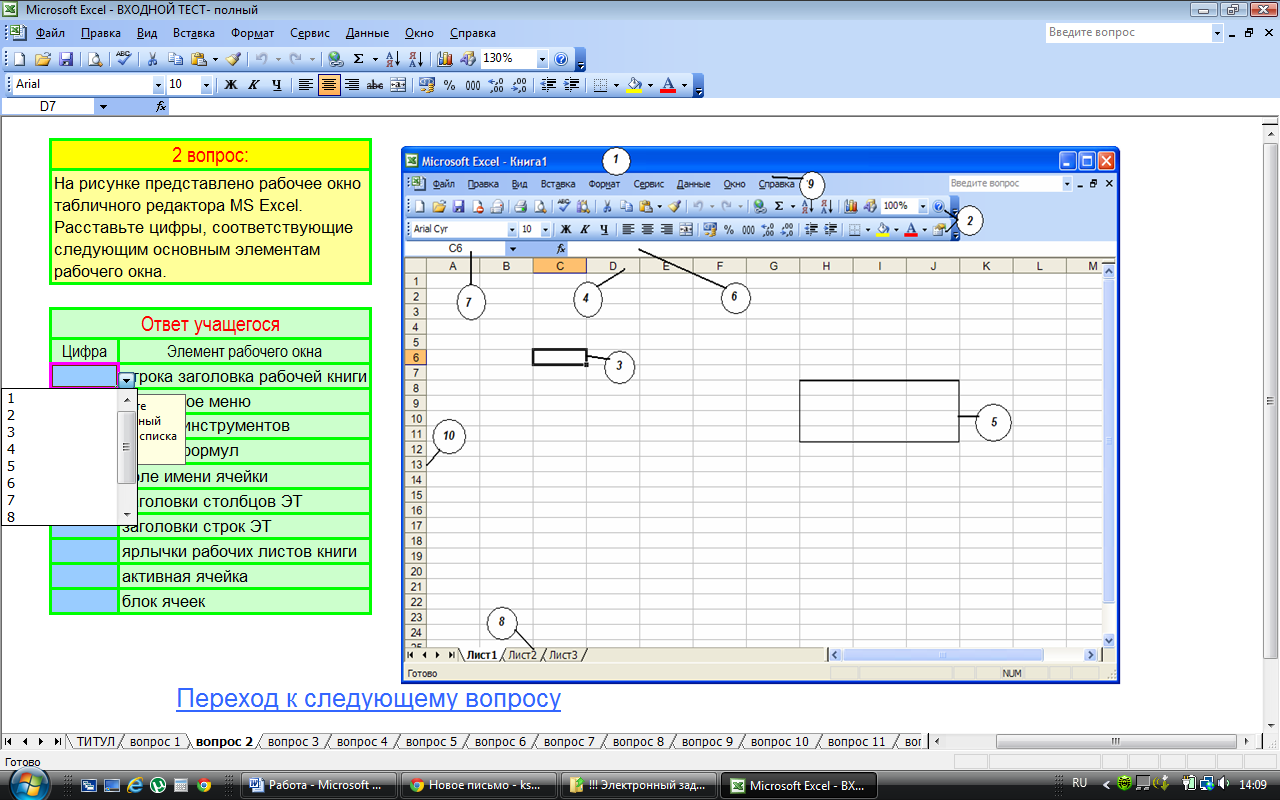This screenshot has width=1280, height=800.
Task: Toggle italic К formatting
Action: (253, 85)
